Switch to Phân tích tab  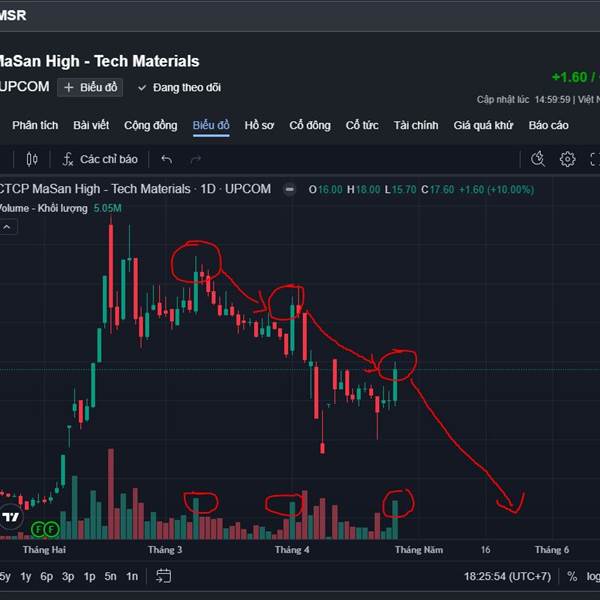35,125
